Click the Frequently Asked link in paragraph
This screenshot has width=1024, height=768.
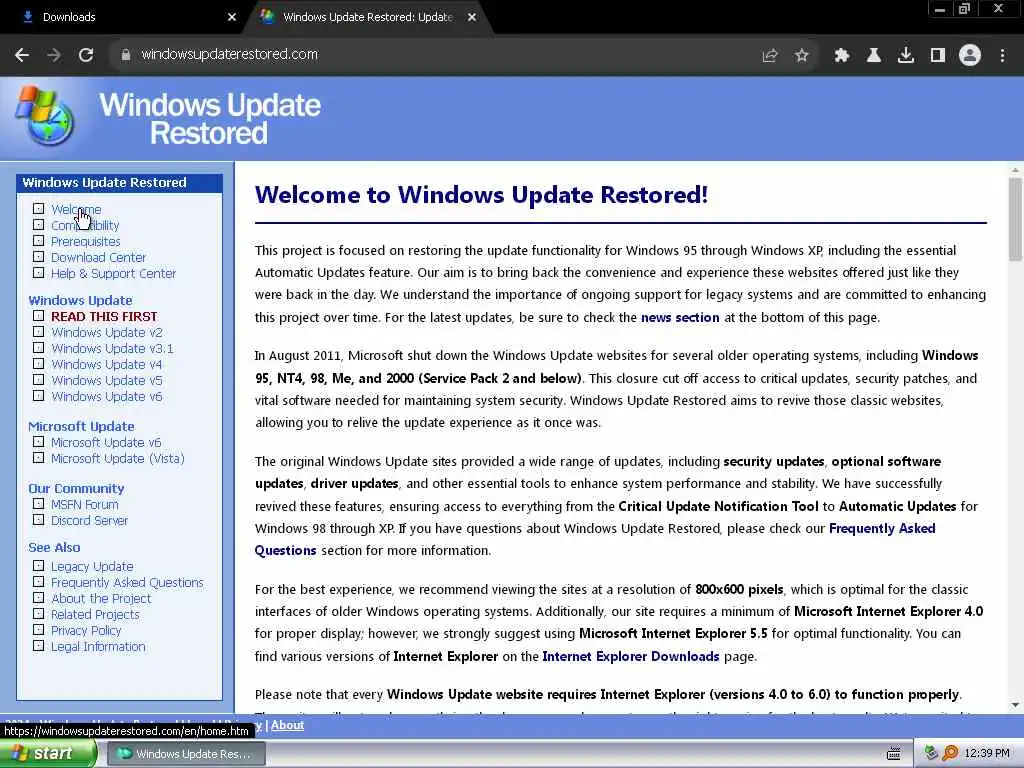(882, 528)
